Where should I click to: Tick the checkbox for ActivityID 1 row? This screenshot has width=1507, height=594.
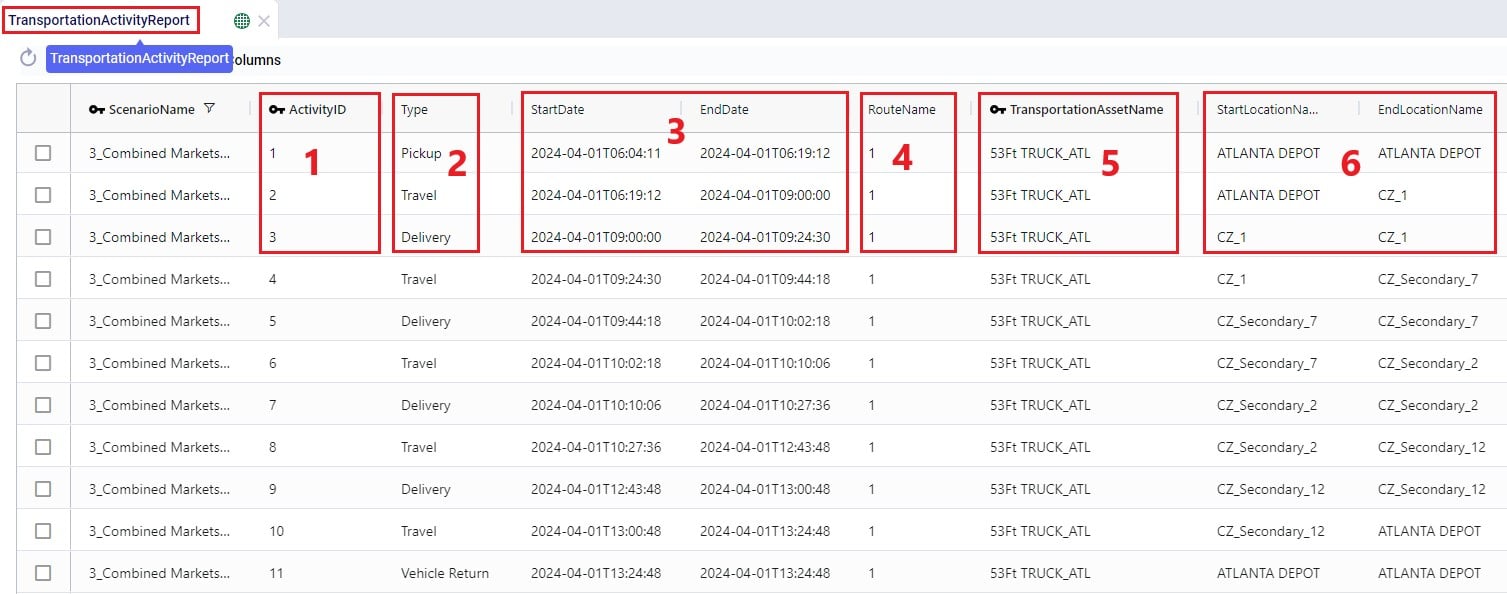[x=43, y=153]
